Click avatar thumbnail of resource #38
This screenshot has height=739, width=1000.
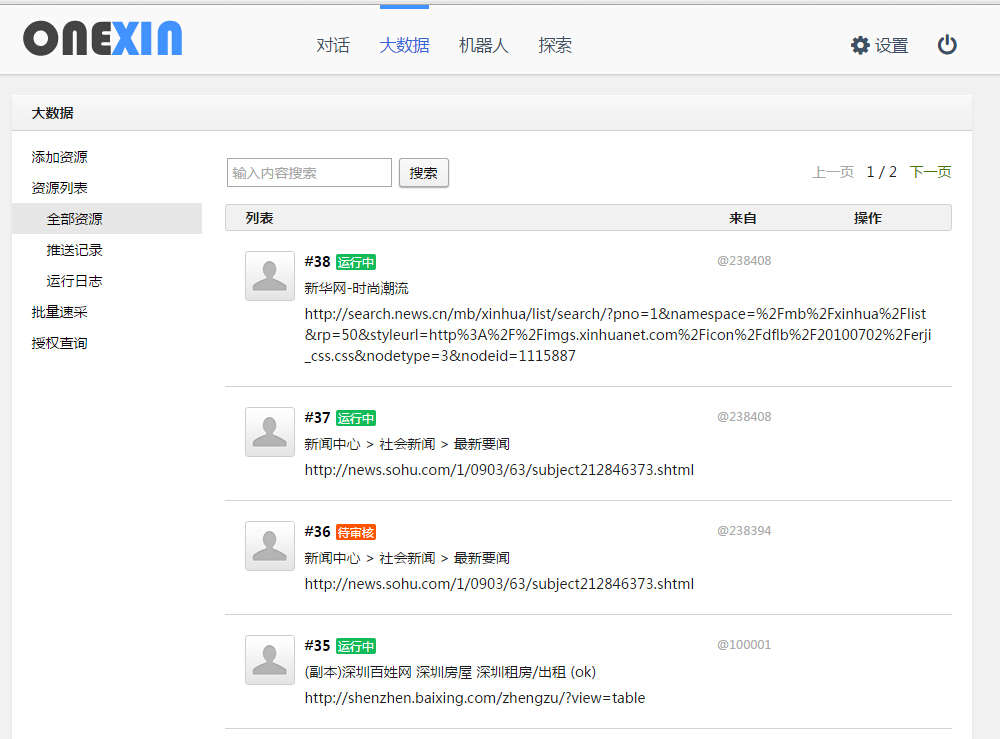tap(270, 276)
